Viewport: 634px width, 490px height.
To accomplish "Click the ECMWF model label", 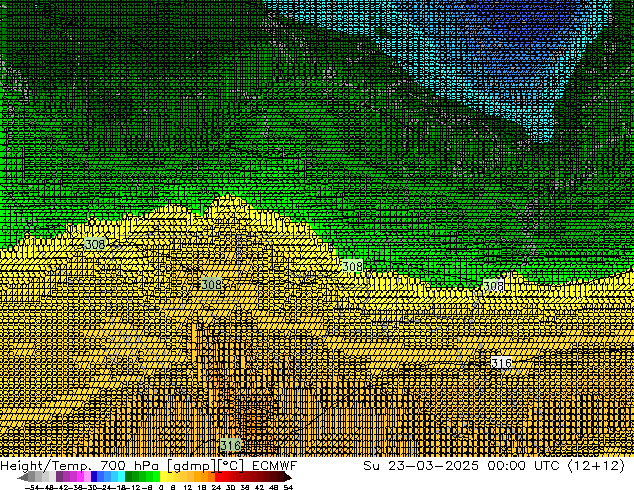I will click(x=275, y=466).
